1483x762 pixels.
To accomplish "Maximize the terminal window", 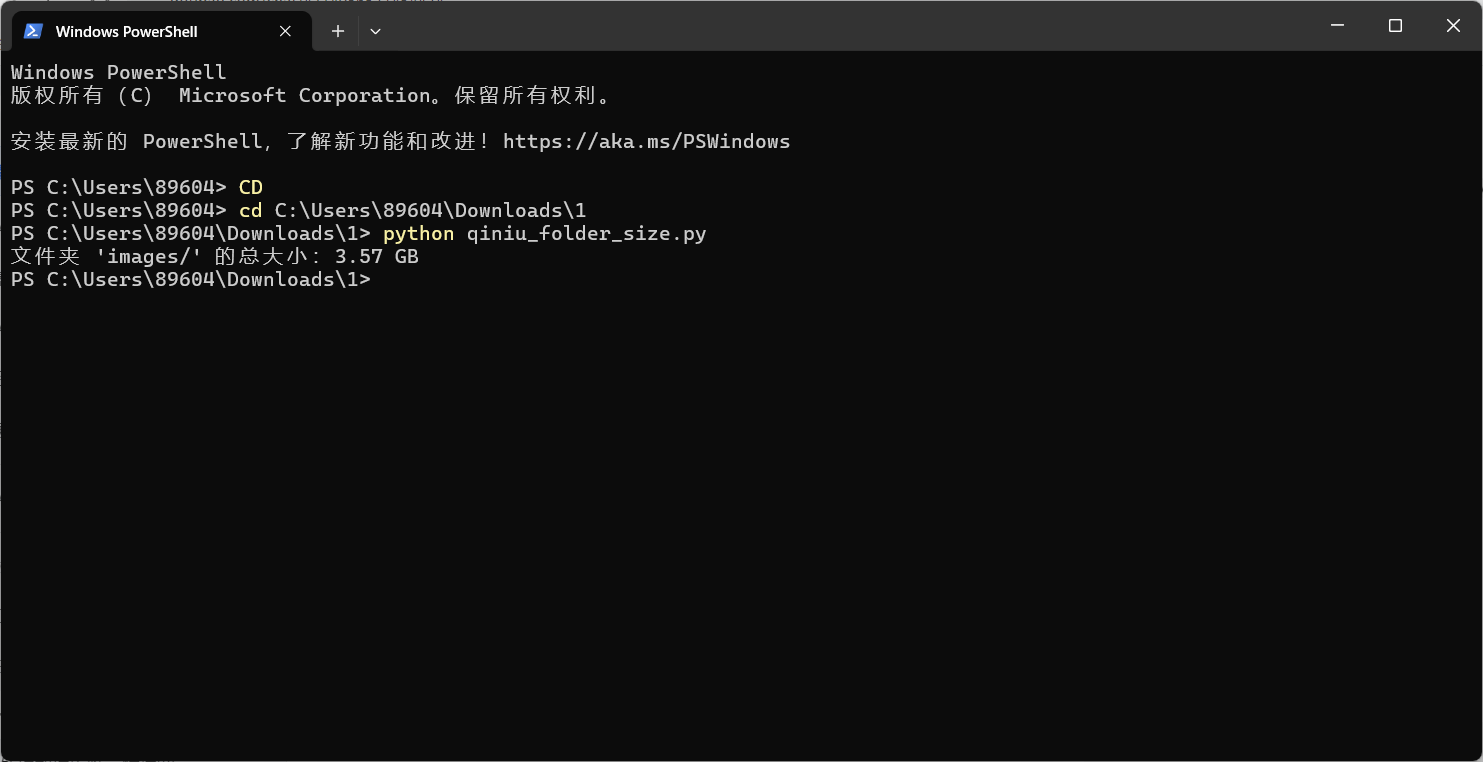I will click(x=1395, y=26).
